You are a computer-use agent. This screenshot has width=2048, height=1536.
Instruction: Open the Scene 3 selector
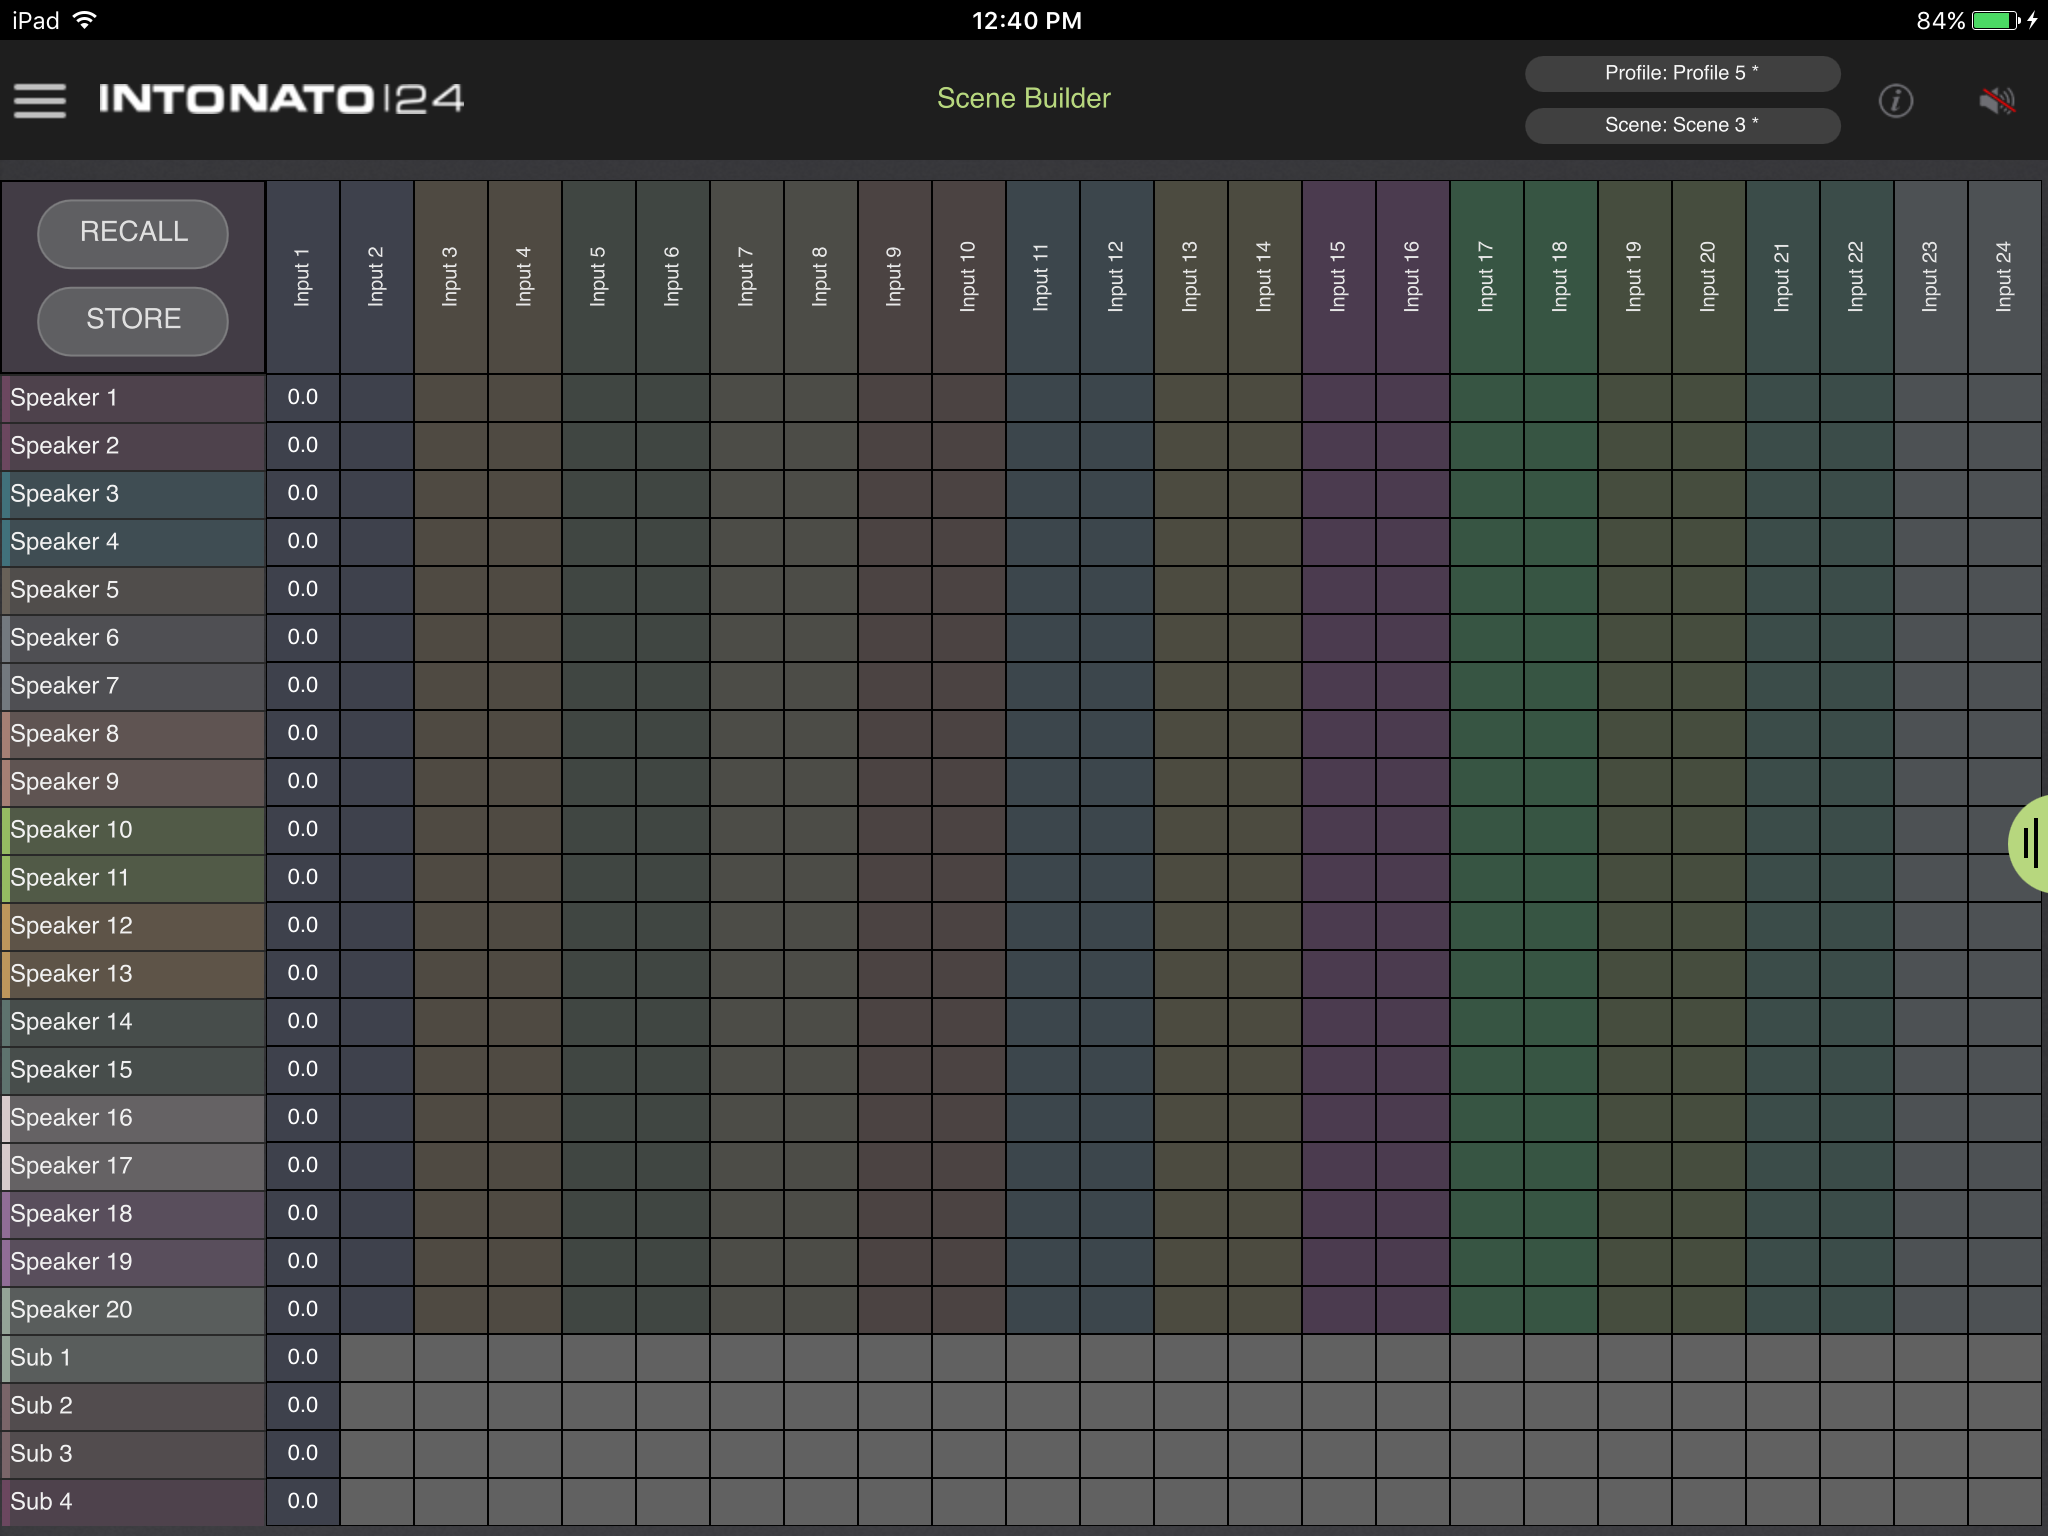(1681, 125)
